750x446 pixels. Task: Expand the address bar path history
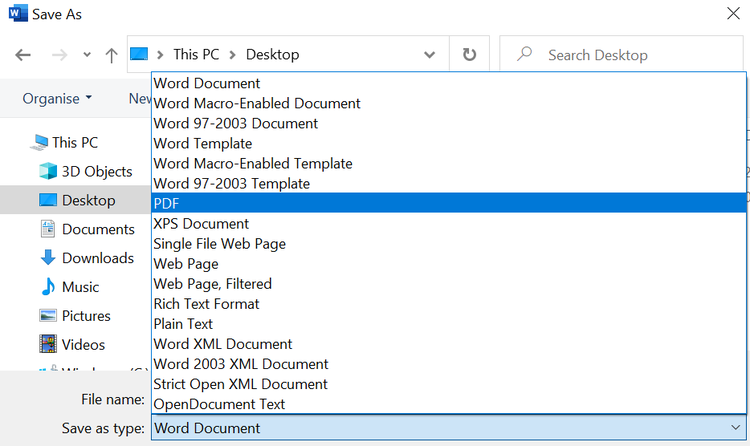pyautogui.click(x=429, y=55)
